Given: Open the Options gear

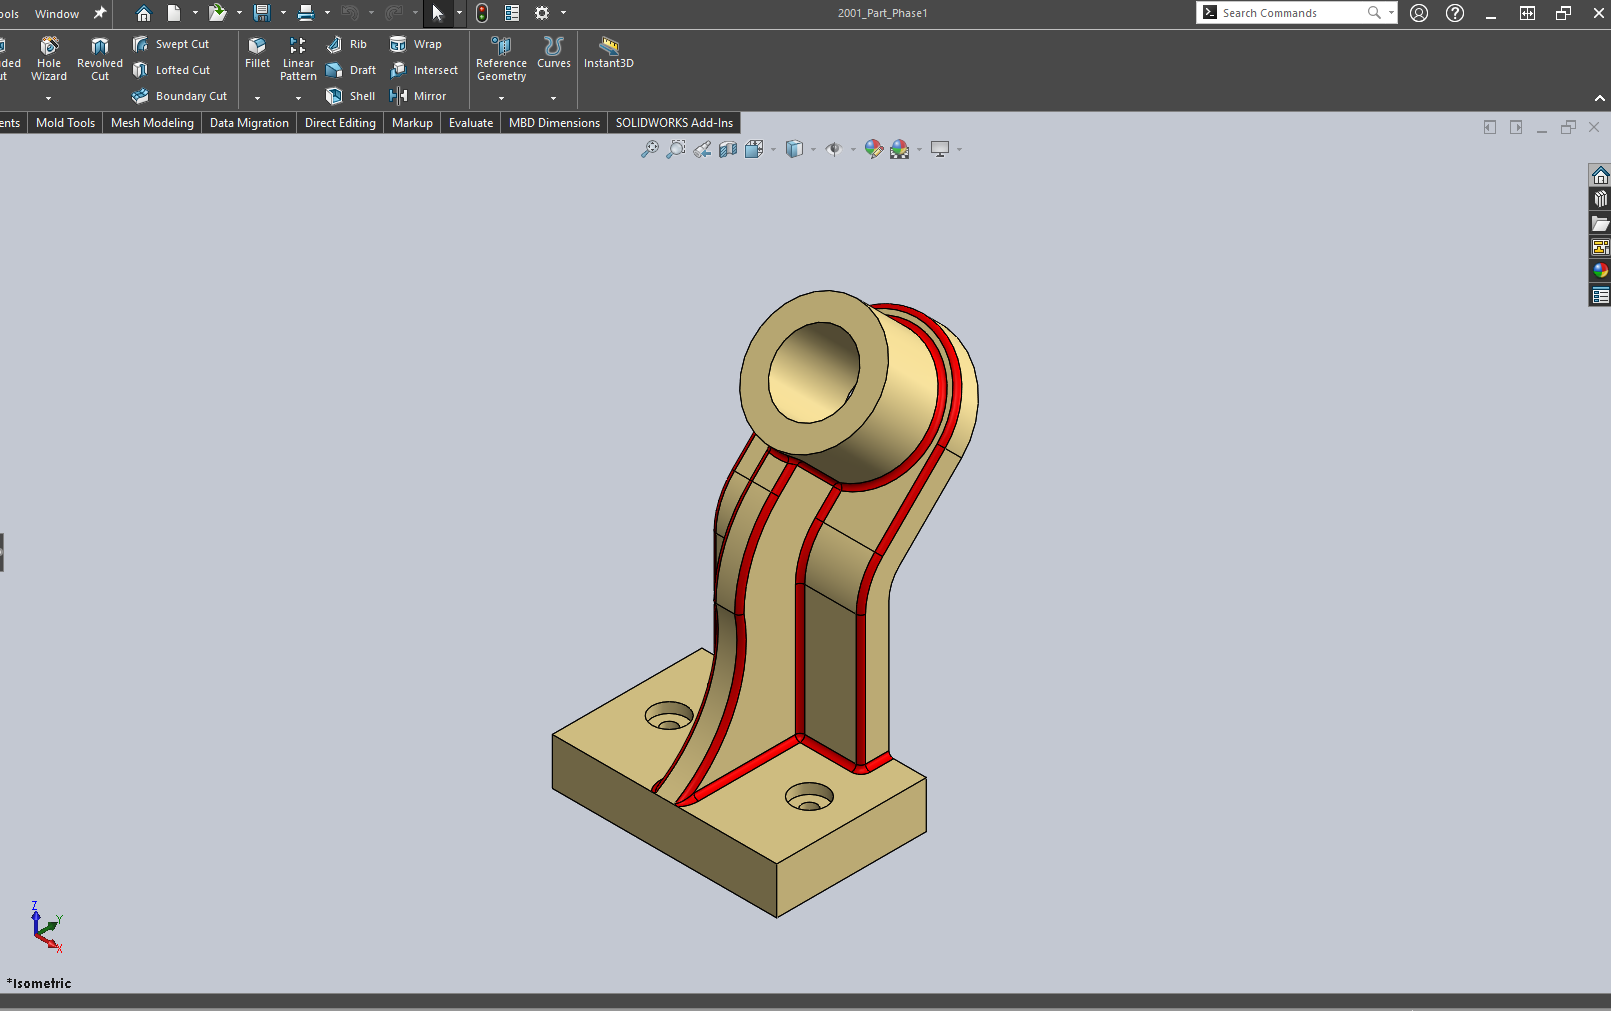Looking at the screenshot, I should point(542,13).
